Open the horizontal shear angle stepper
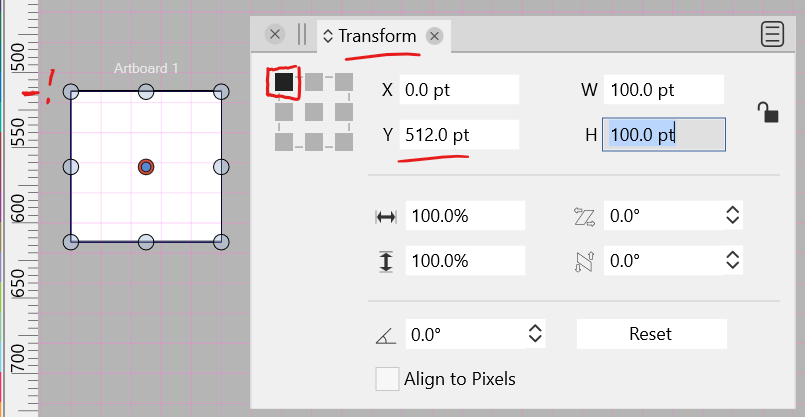This screenshot has width=805, height=417. [x=732, y=215]
